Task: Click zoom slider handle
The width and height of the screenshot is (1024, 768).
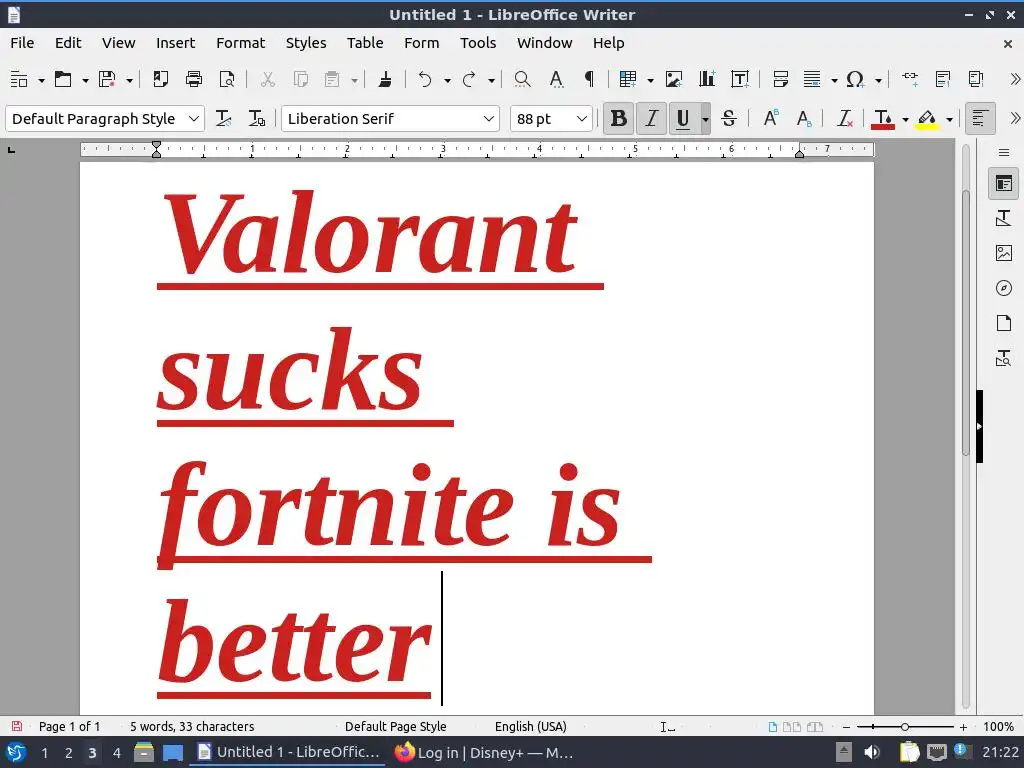Action: click(904, 727)
